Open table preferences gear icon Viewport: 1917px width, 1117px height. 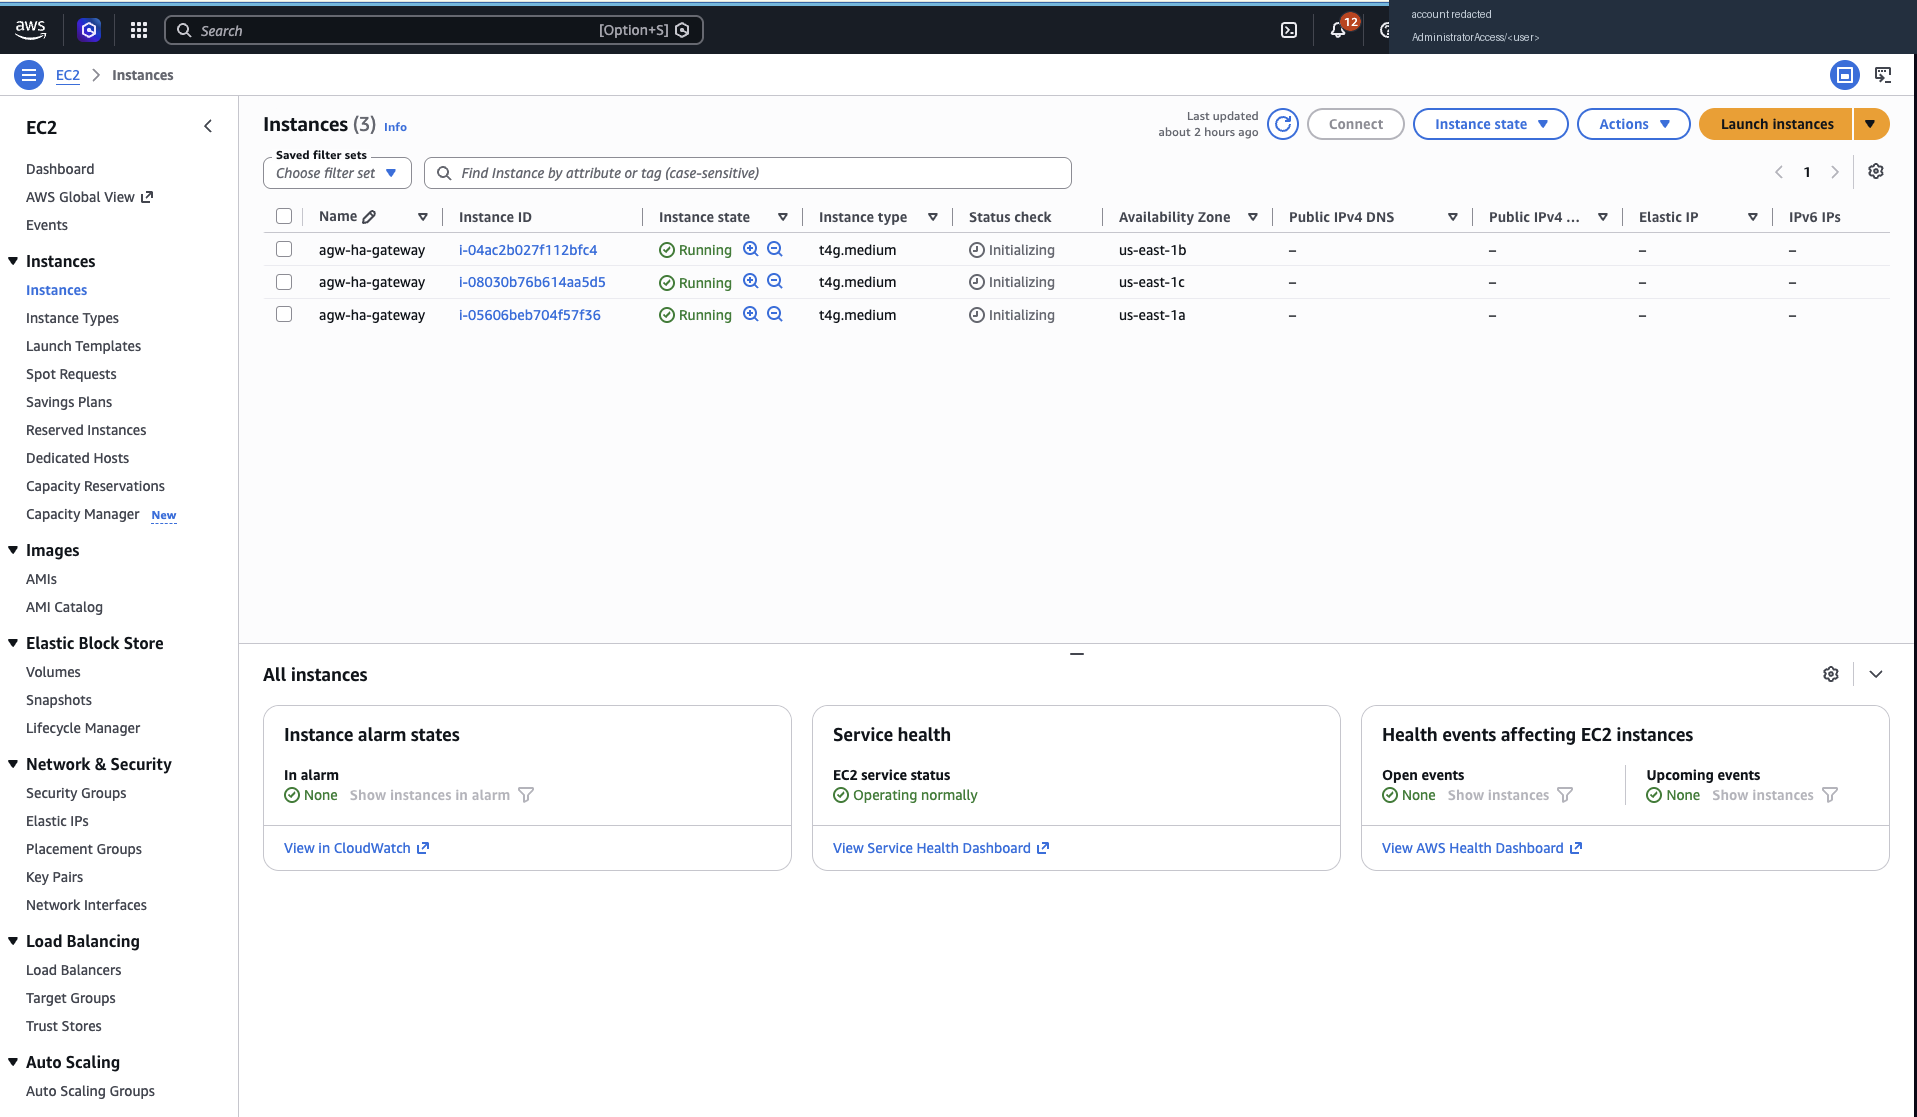pyautogui.click(x=1876, y=171)
